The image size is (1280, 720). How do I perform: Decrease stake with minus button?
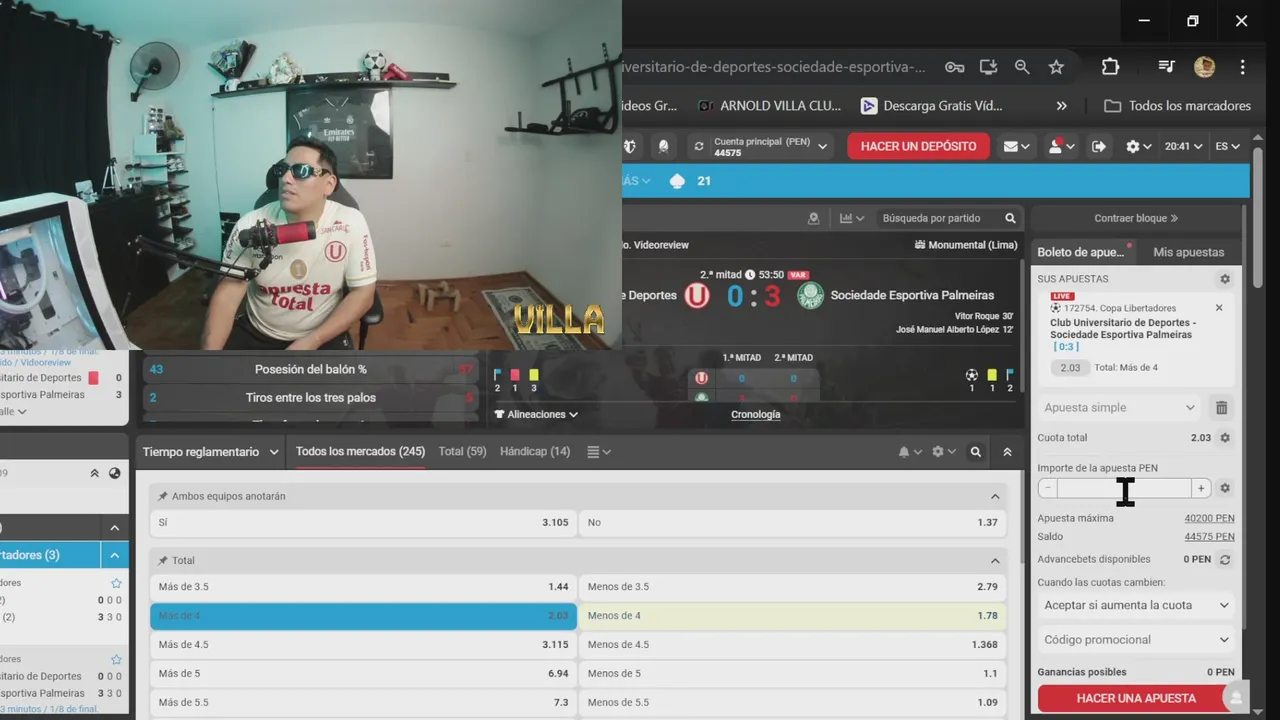tap(1047, 488)
